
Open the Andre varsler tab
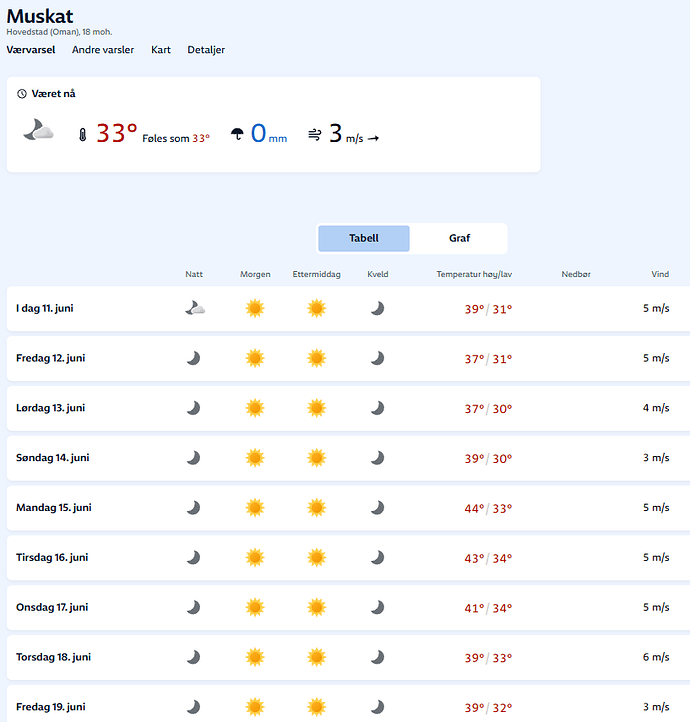click(103, 50)
